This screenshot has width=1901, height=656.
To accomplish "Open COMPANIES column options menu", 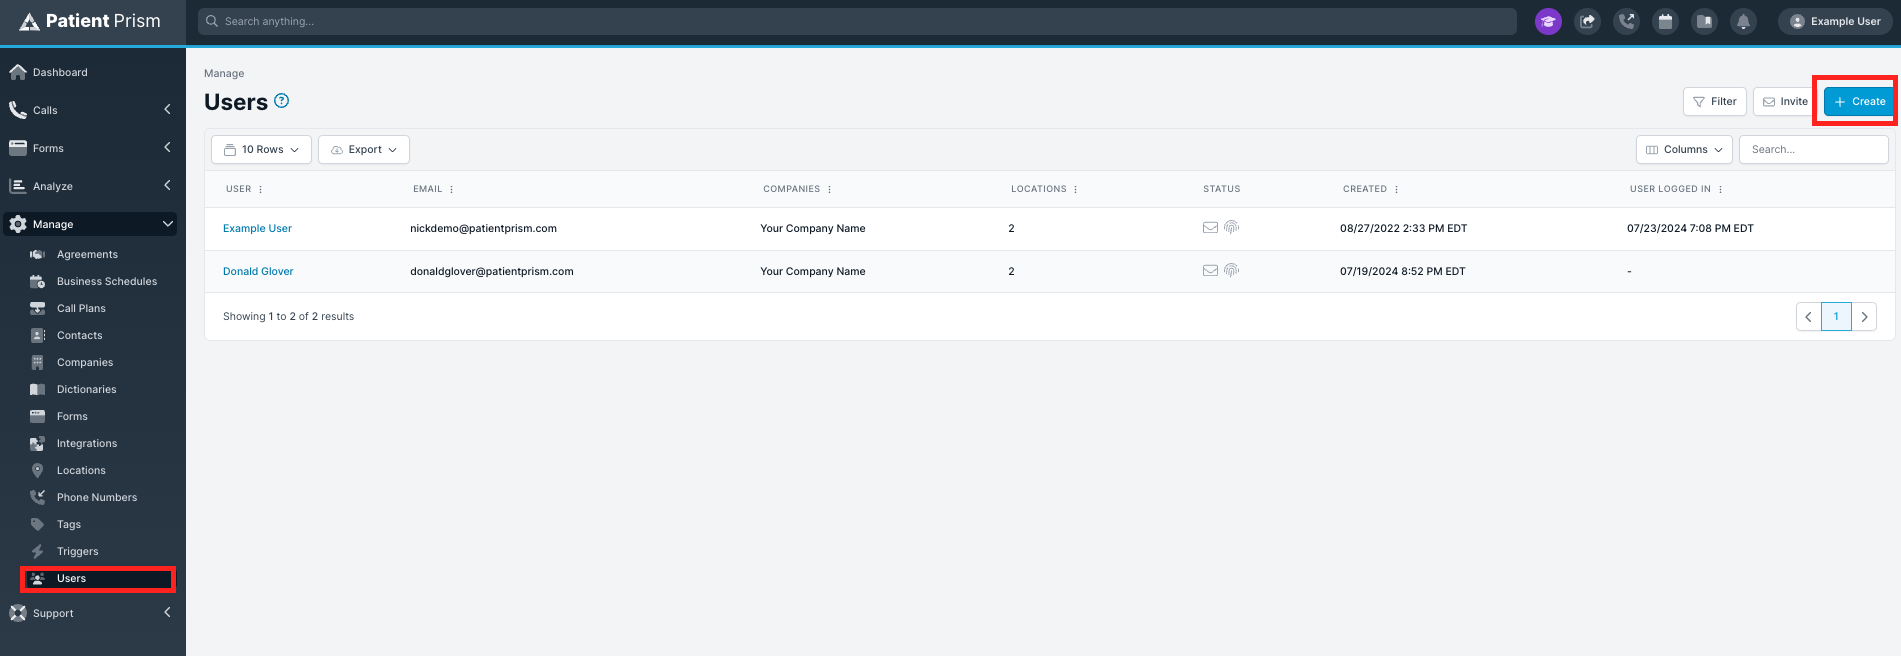I will [x=829, y=189].
